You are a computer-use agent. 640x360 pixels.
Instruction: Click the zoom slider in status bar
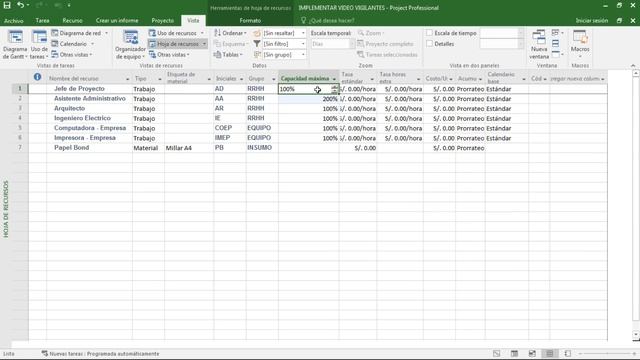(607, 353)
